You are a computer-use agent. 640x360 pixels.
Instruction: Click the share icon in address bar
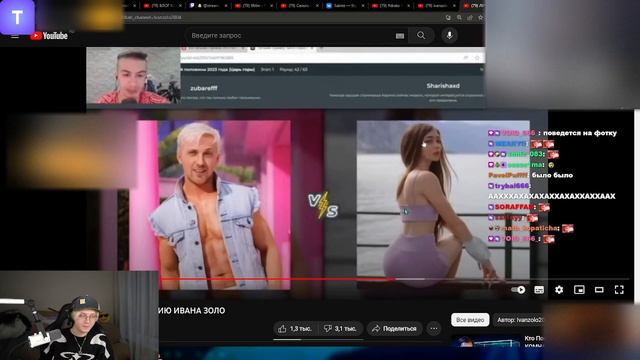pyautogui.click(x=470, y=18)
